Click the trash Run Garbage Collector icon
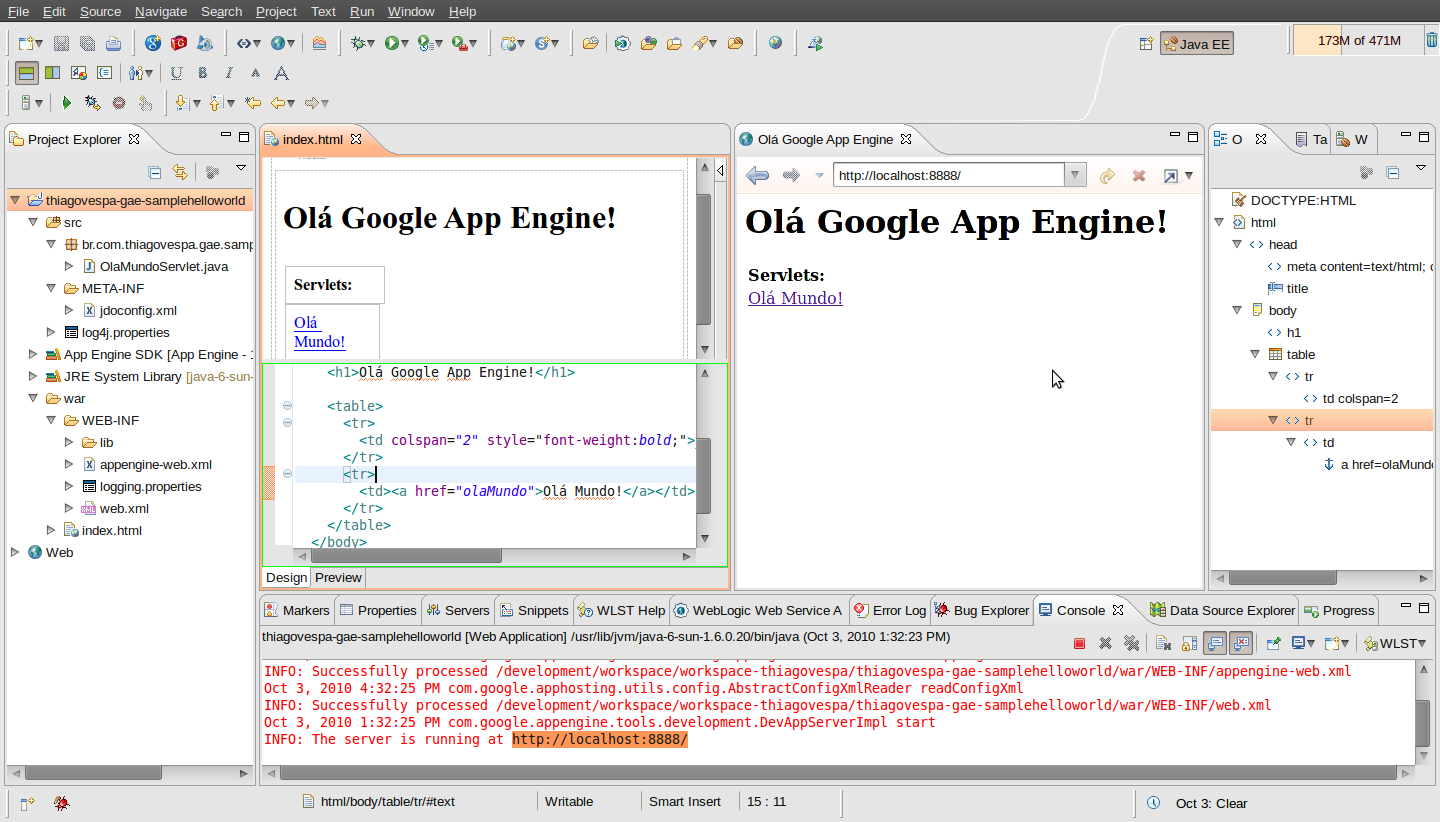The image size is (1440, 822). pos(1431,40)
